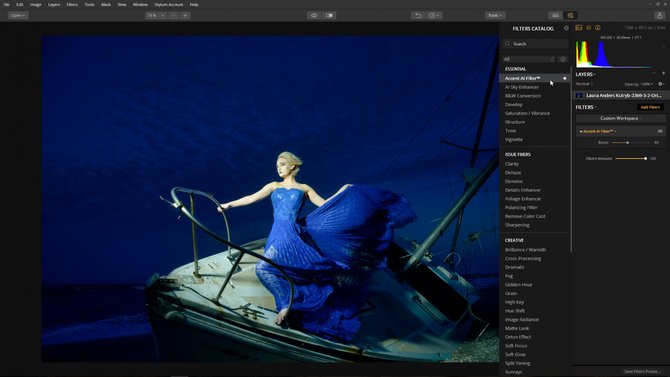
Task: Click the zoom in plus button
Action: point(185,15)
